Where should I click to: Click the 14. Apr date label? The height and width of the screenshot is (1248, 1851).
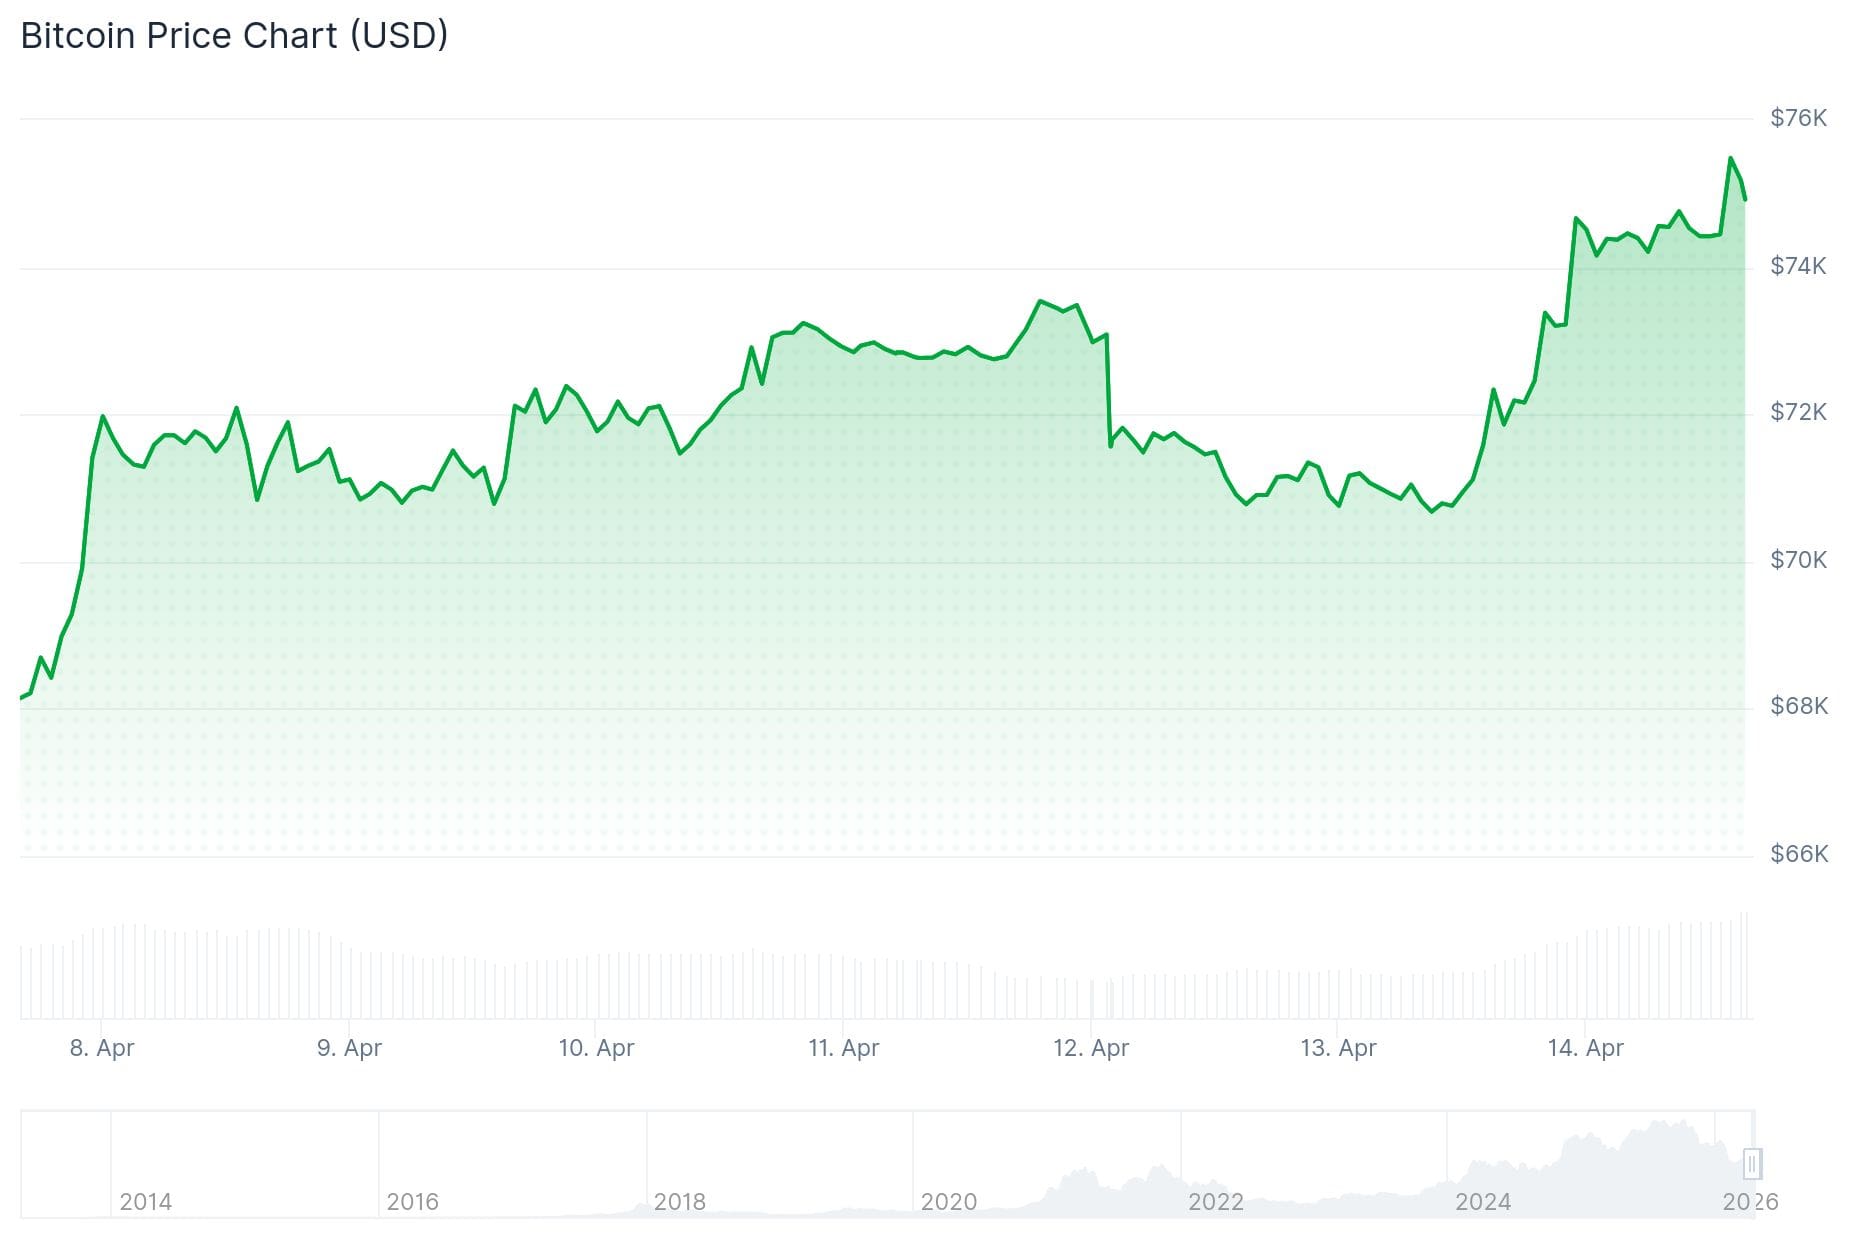tap(1585, 1048)
